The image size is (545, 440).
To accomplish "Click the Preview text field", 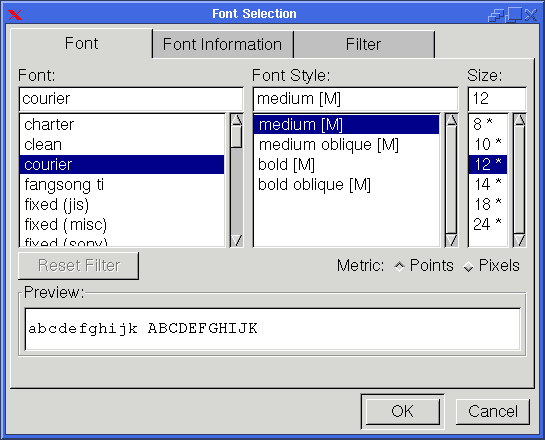I will pos(273,329).
